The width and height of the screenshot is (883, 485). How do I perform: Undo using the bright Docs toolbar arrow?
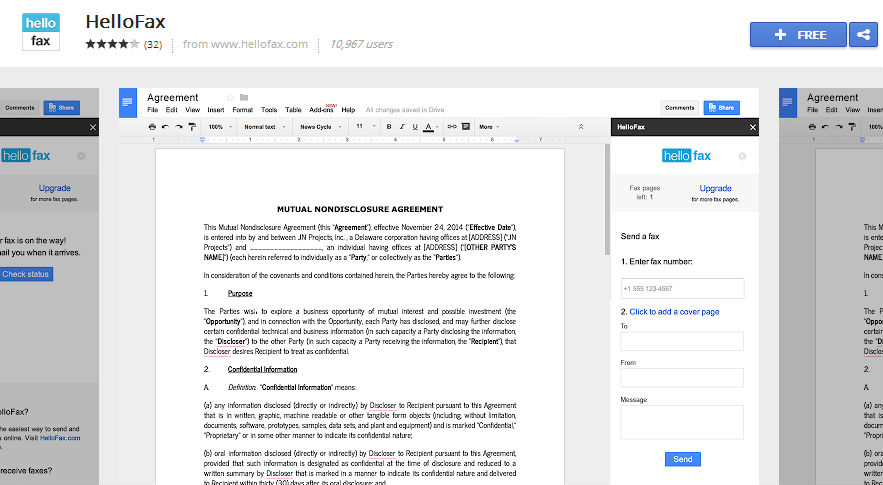(165, 127)
